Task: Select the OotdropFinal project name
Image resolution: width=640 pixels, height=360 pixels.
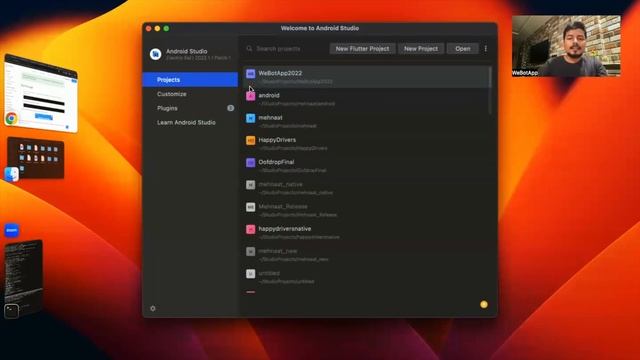Action: [x=276, y=162]
